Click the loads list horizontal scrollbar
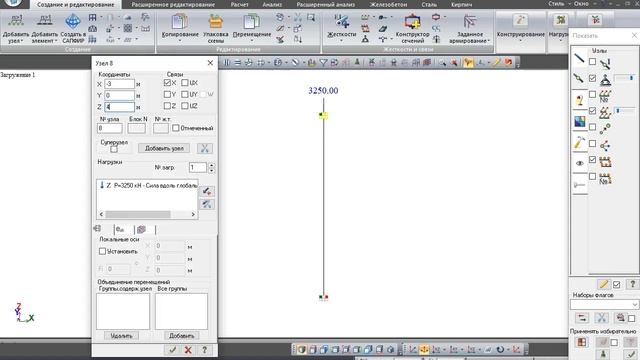The height and width of the screenshot is (360, 640). point(147,214)
